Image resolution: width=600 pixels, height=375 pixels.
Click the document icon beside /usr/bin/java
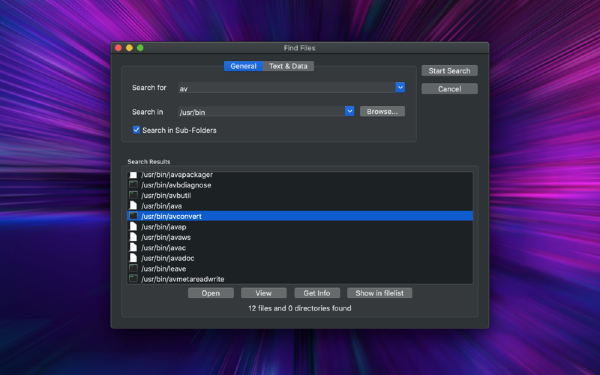click(x=133, y=205)
